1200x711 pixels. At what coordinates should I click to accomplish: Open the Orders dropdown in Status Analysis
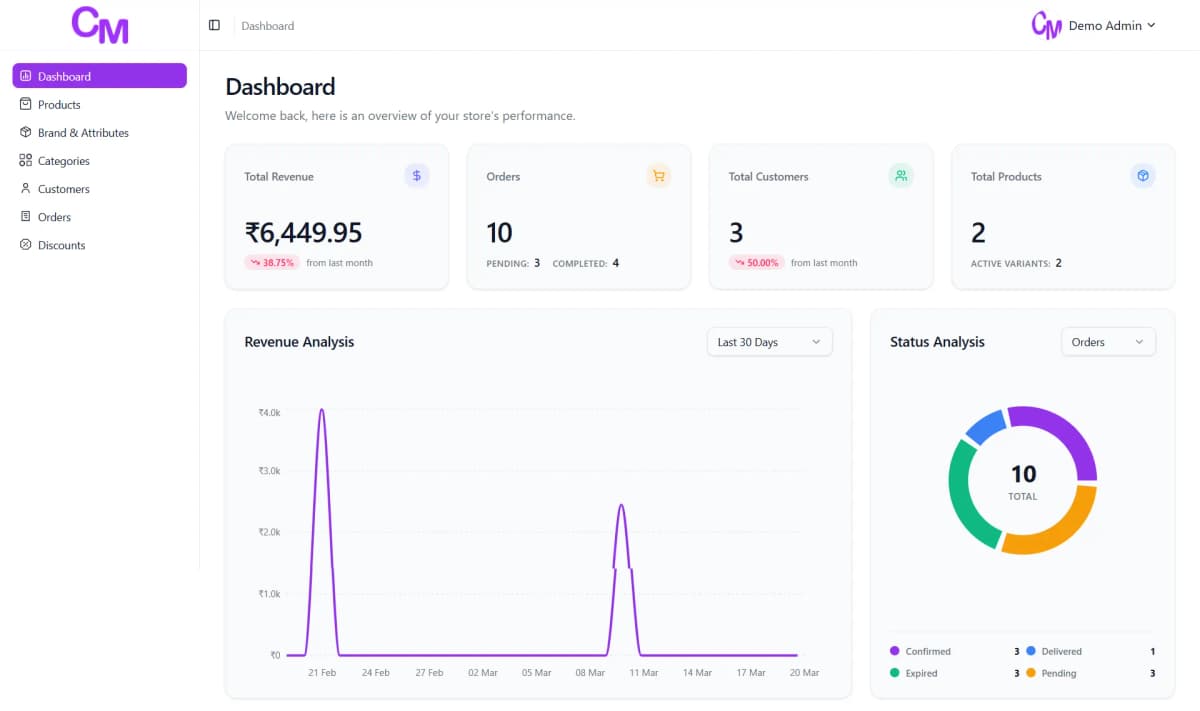point(1108,341)
